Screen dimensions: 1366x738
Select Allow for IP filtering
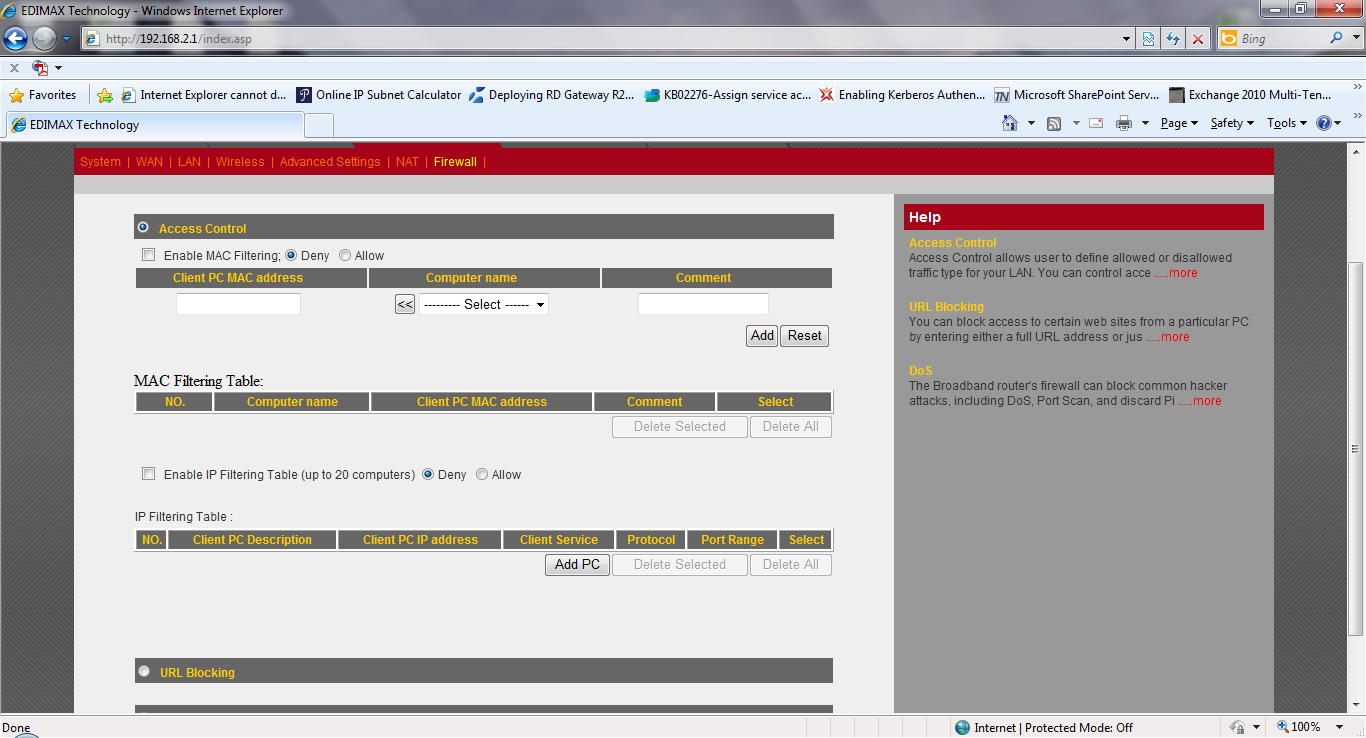pyautogui.click(x=482, y=474)
